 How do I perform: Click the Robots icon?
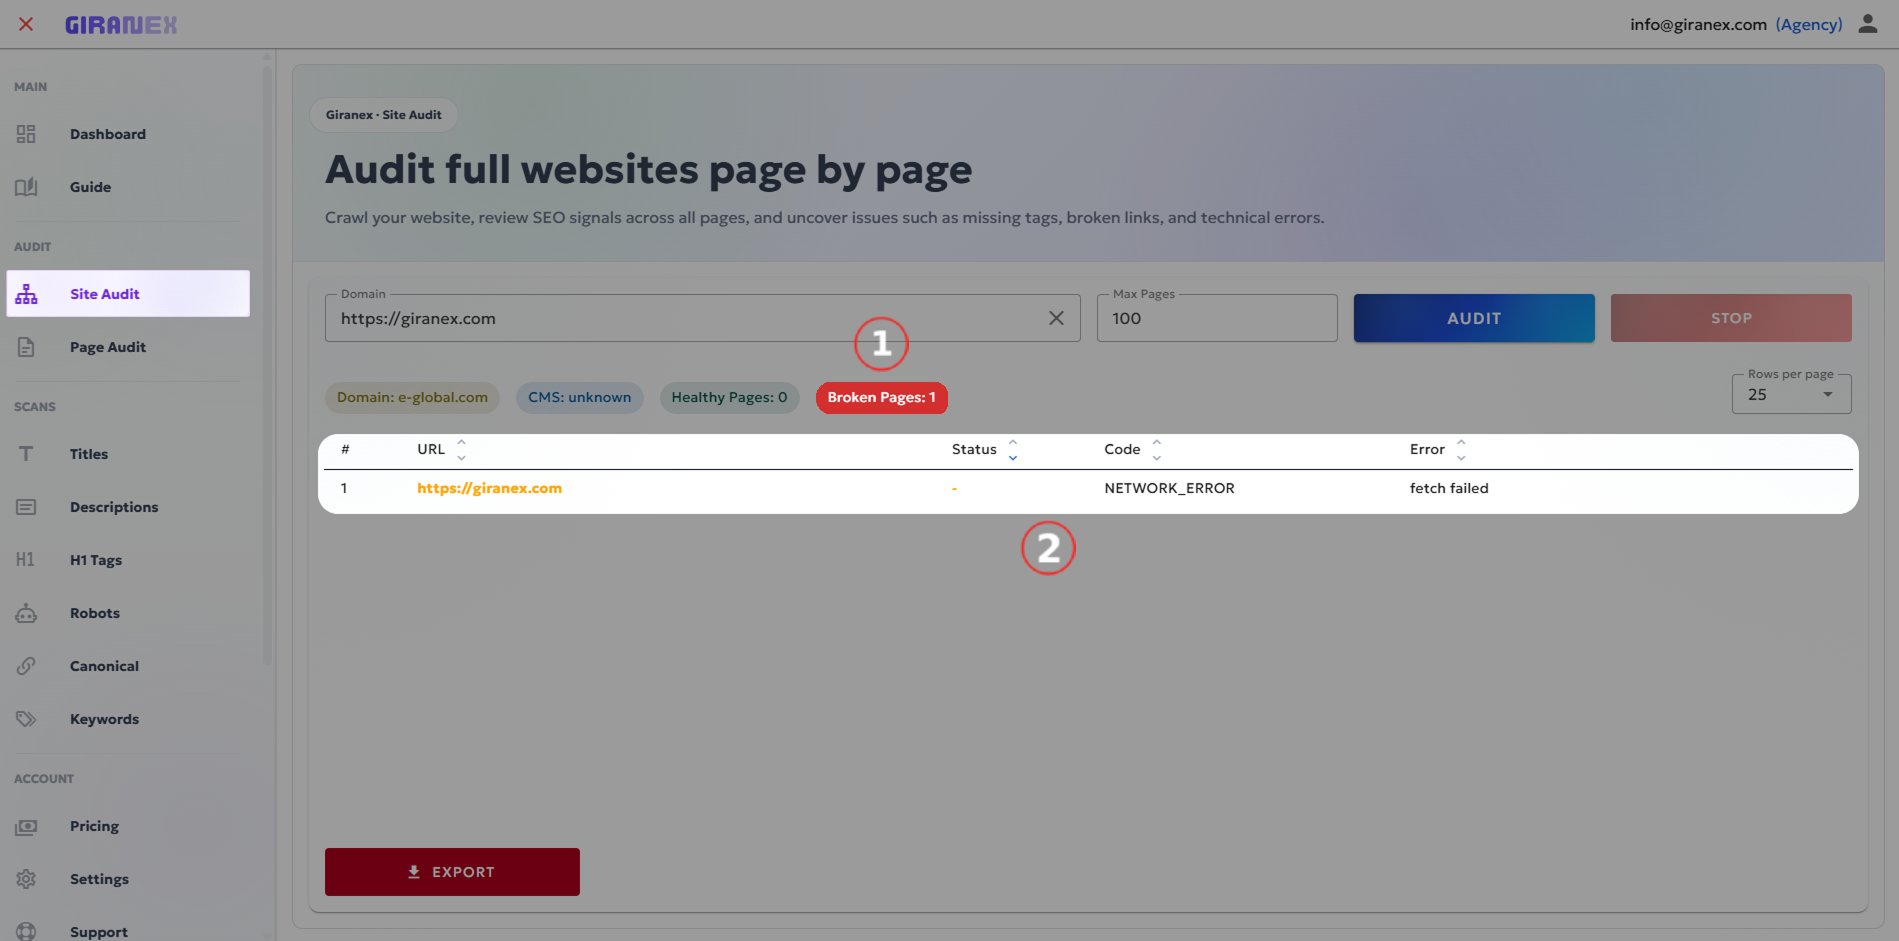click(x=26, y=613)
